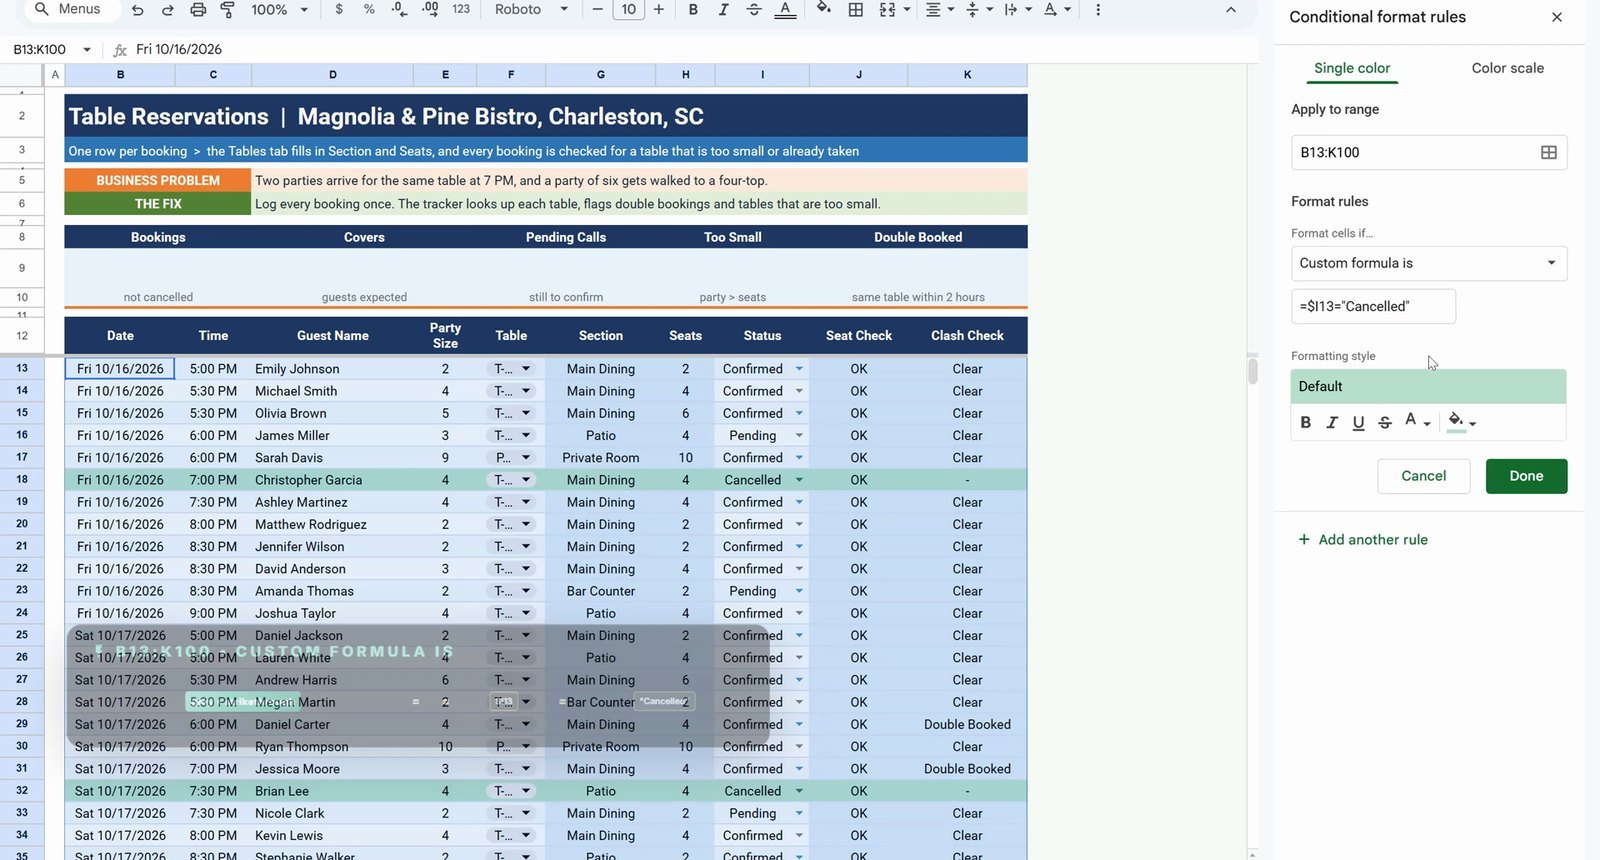This screenshot has width=1600, height=860.
Task: Format as currency with dollar icon
Action: point(339,9)
